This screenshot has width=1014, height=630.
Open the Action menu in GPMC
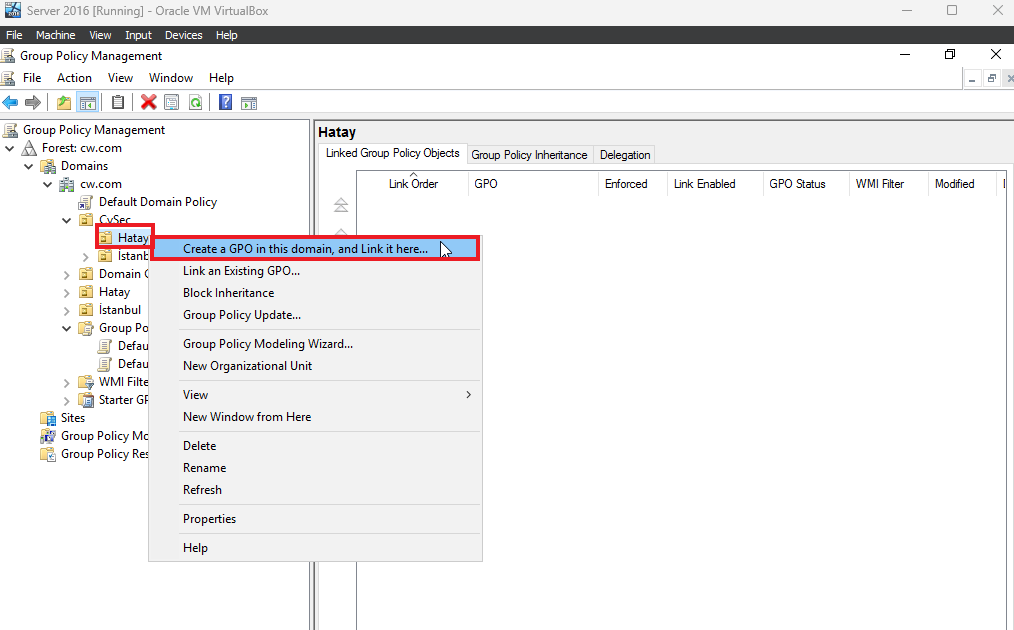(x=74, y=78)
